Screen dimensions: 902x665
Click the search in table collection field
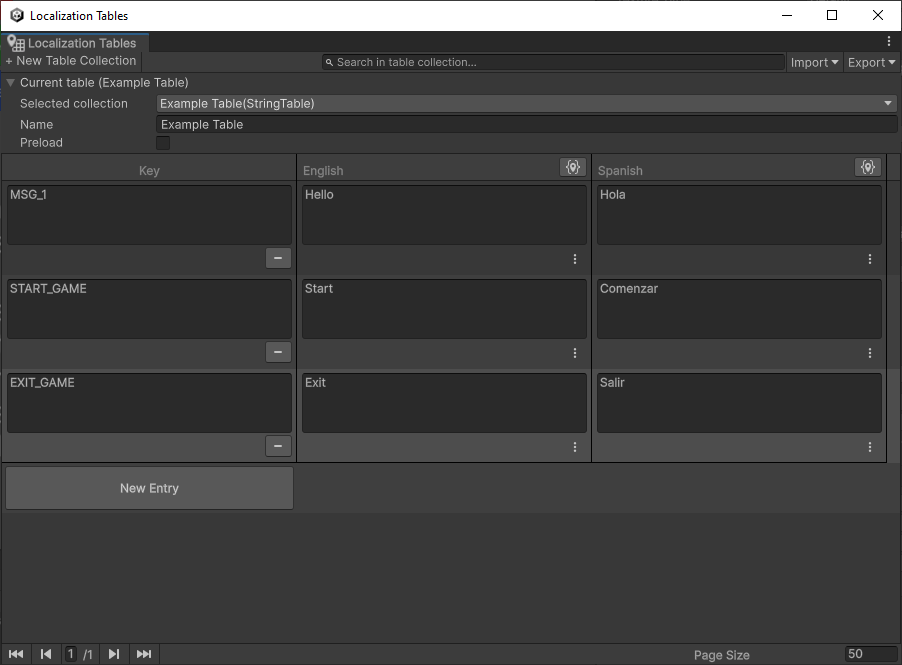pos(553,62)
